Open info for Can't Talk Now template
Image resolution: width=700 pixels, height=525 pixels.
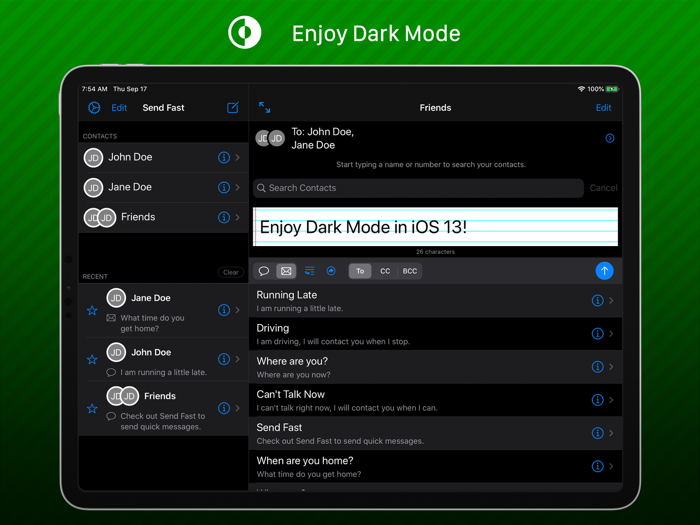[597, 400]
